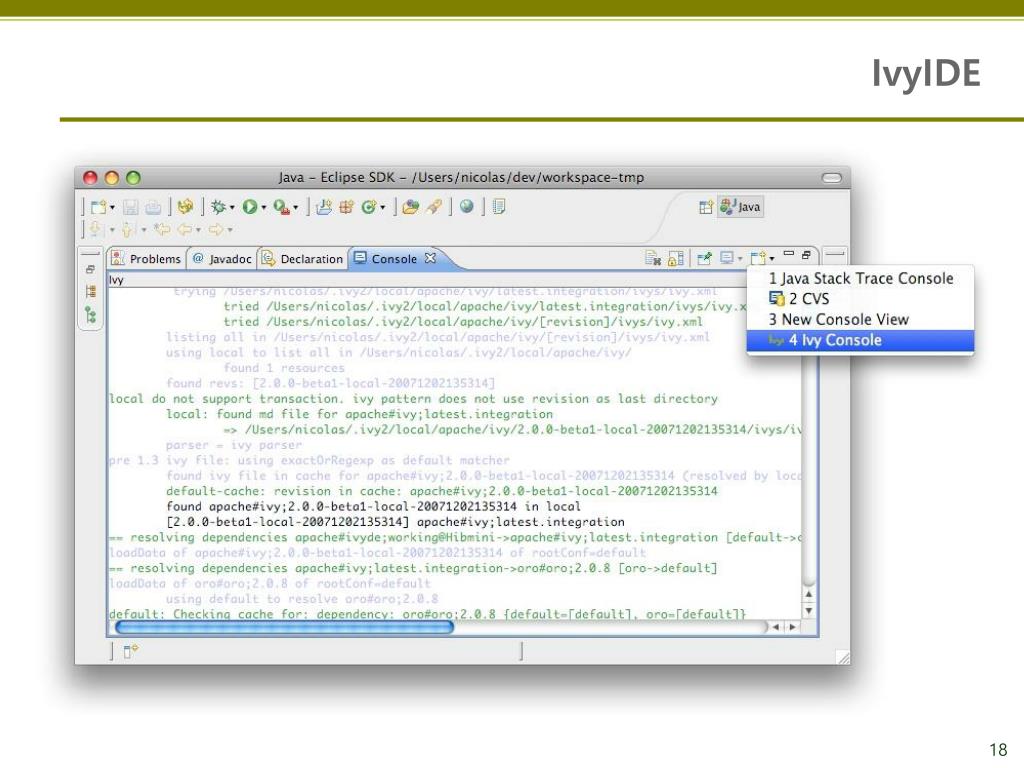The width and height of the screenshot is (1024, 768).
Task: Maximize the Console view panel
Action: [x=807, y=255]
